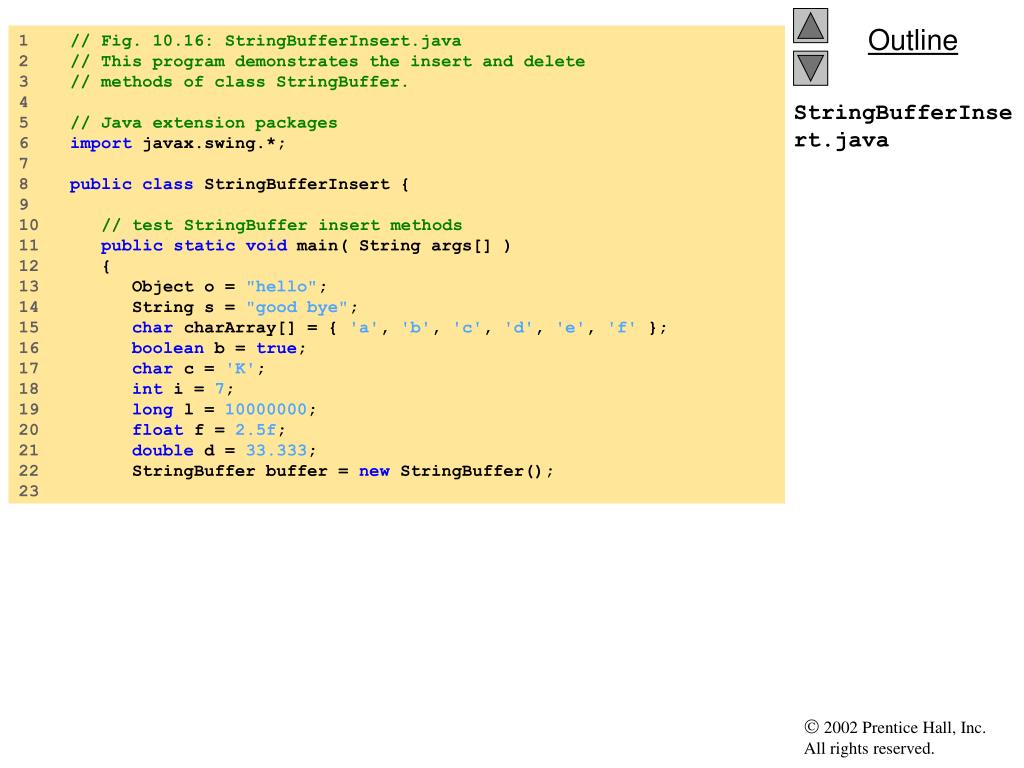Select the StringBufferInsert.java outline entry
This screenshot has width=1024, height=768.
(903, 126)
